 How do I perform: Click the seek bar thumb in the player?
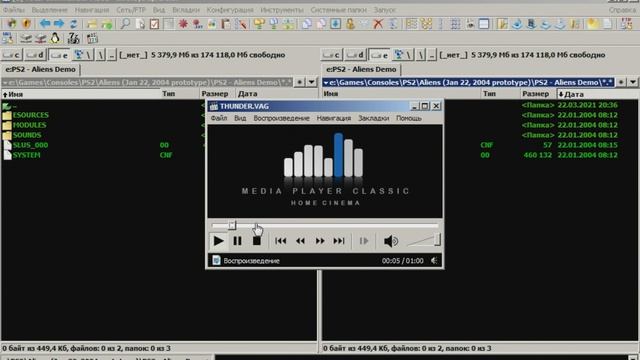[232, 225]
